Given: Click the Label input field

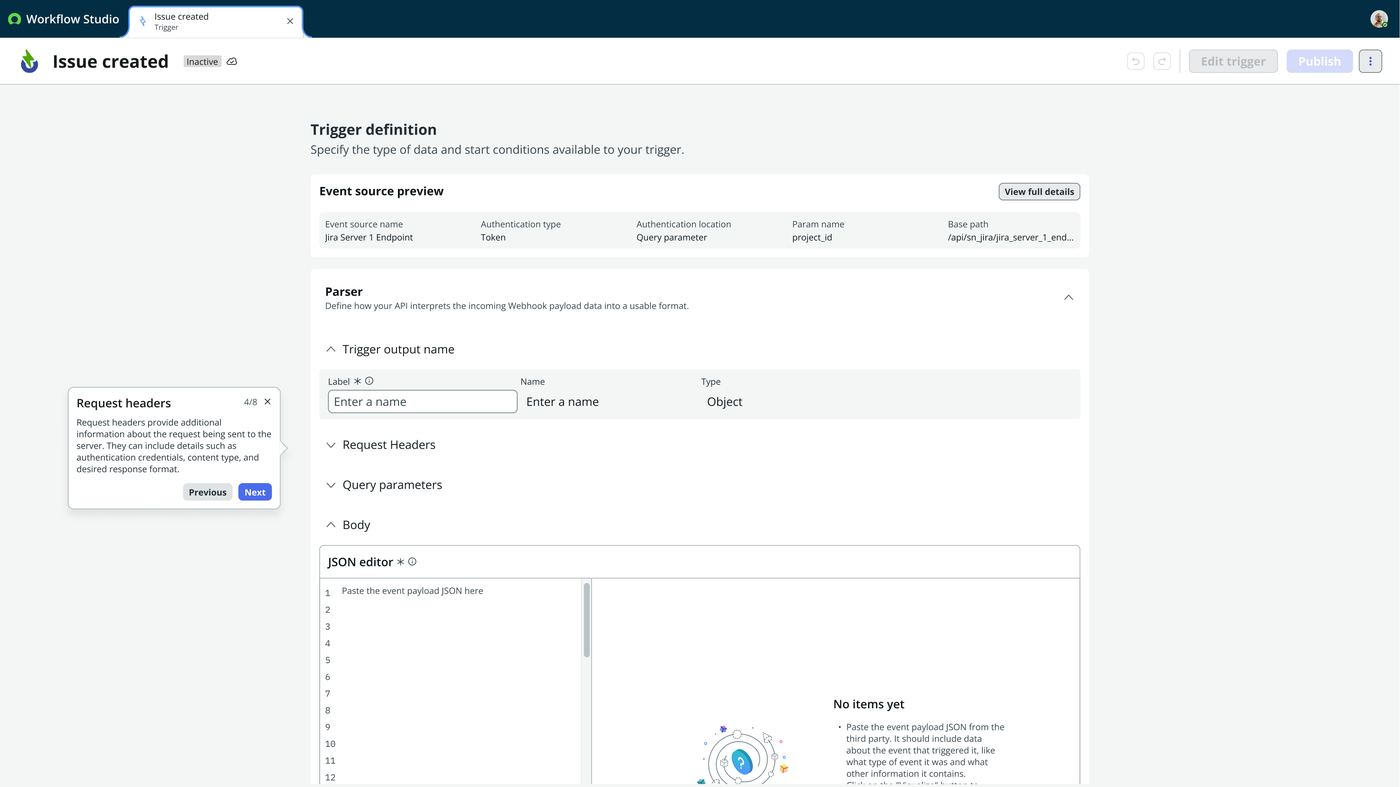Looking at the screenshot, I should coord(422,402).
